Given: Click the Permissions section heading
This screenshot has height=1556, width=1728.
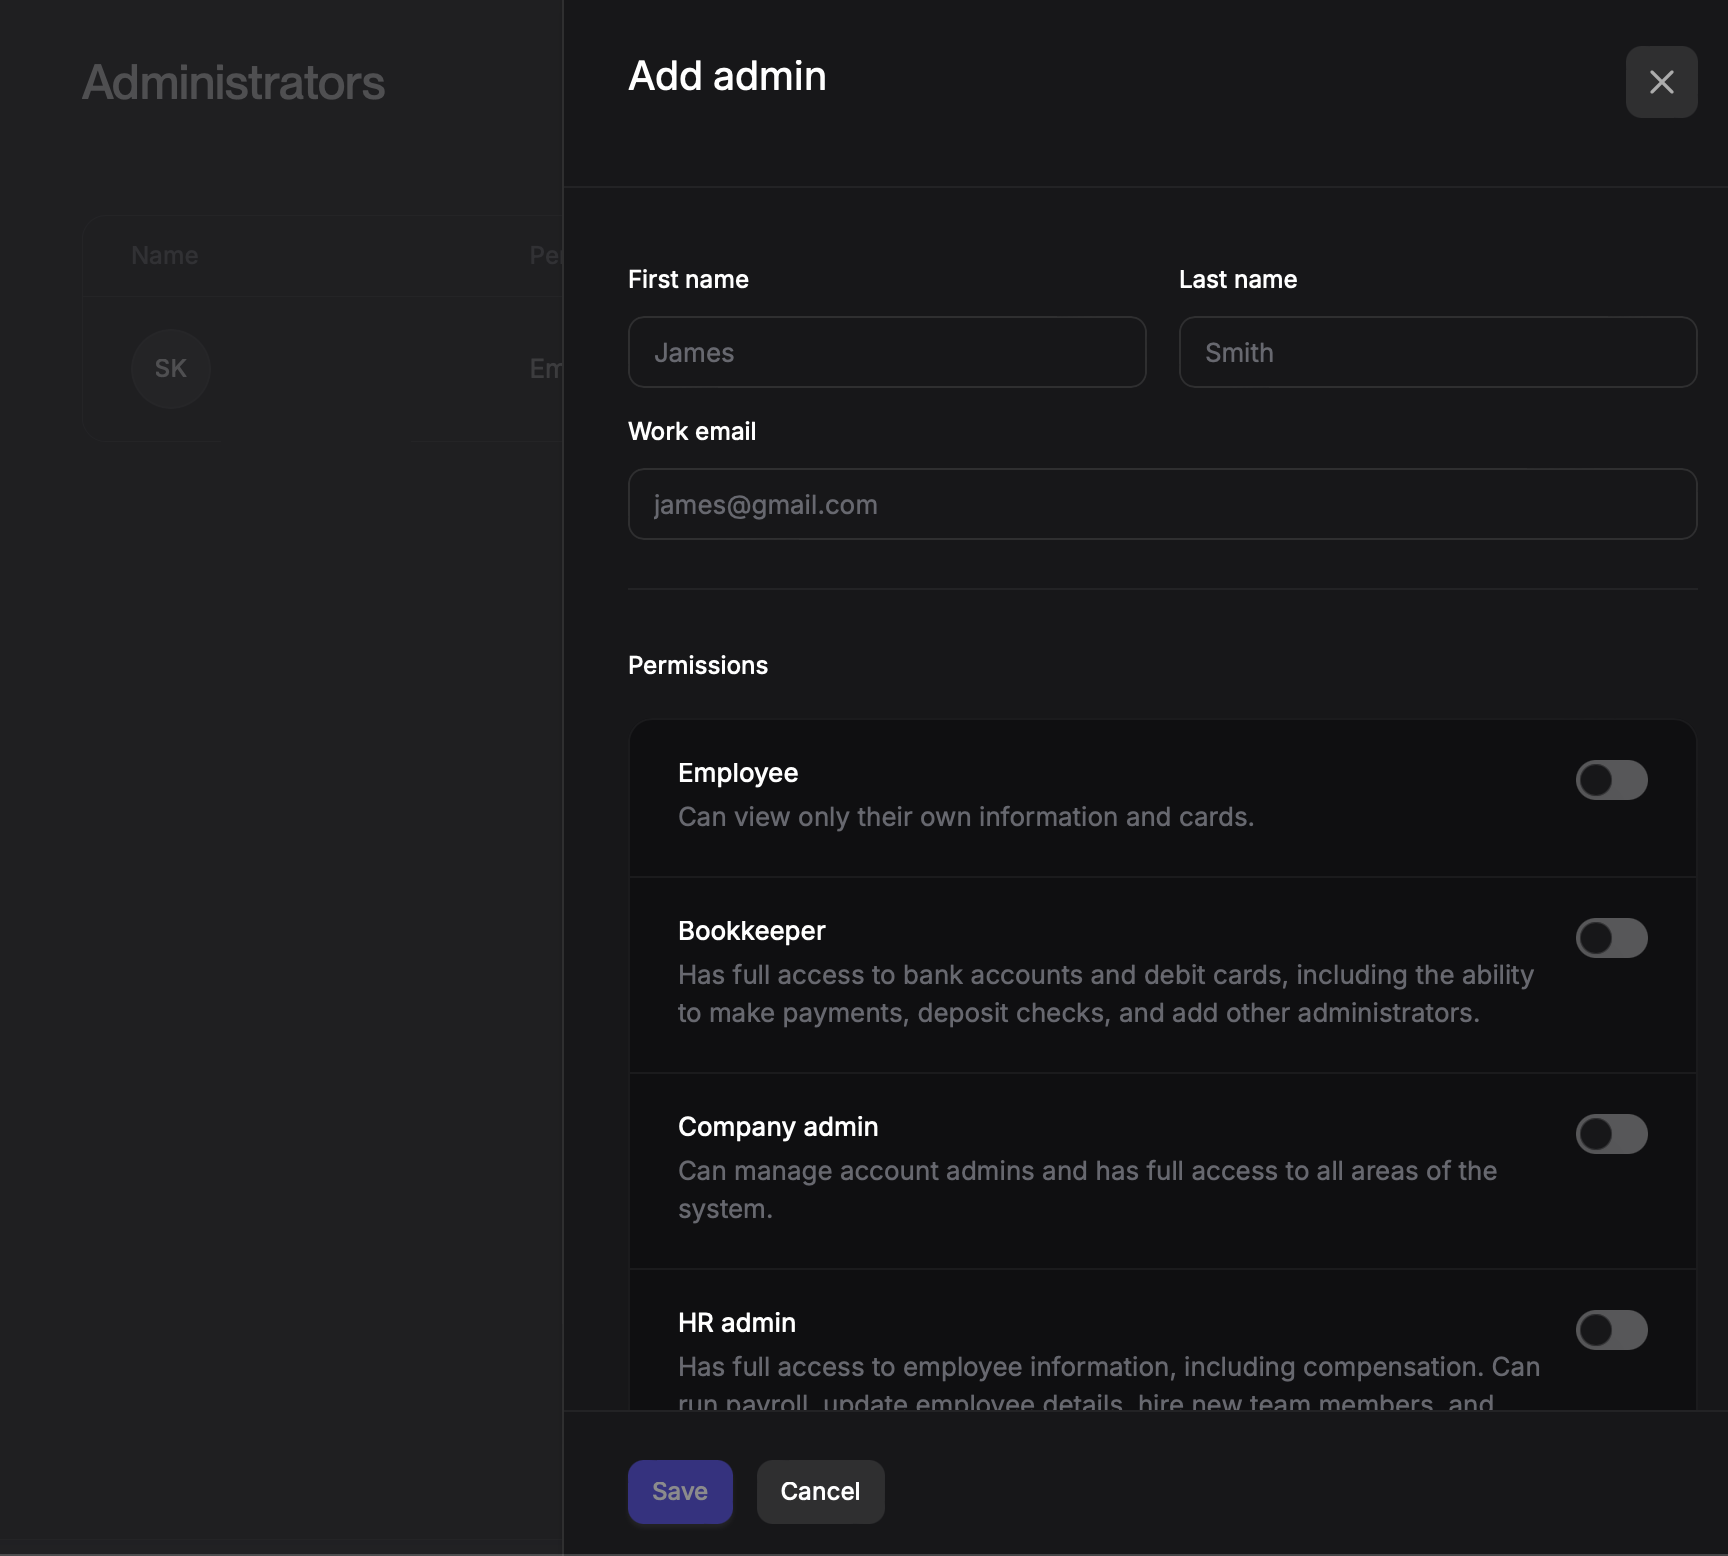Looking at the screenshot, I should coord(698,666).
